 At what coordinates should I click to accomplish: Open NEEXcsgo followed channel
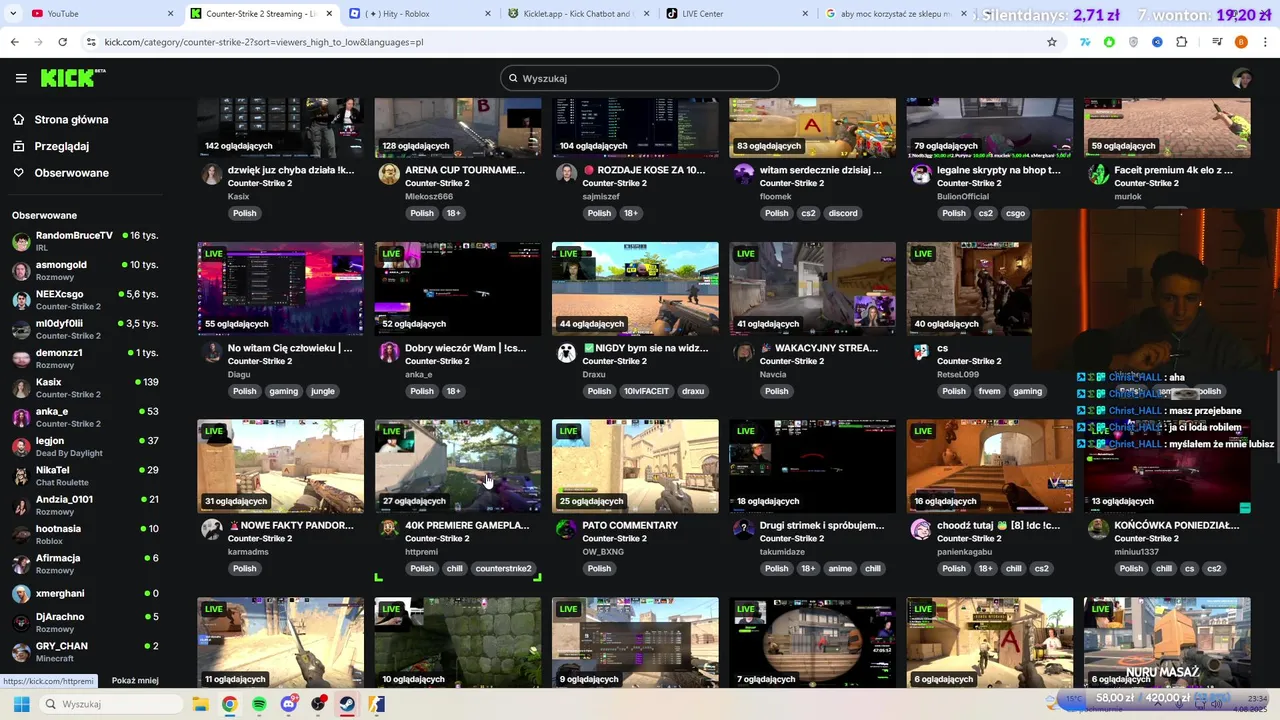[x=85, y=300]
